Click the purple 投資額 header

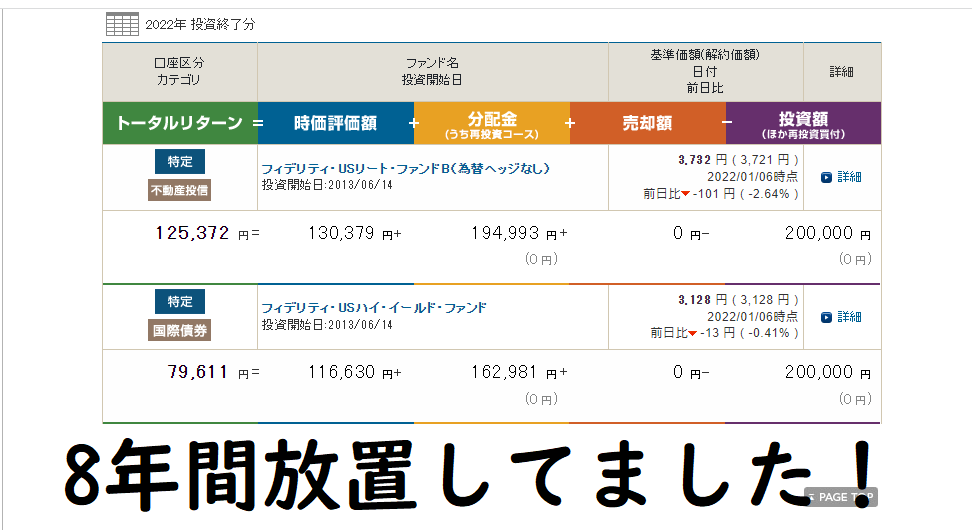pyautogui.click(x=803, y=123)
